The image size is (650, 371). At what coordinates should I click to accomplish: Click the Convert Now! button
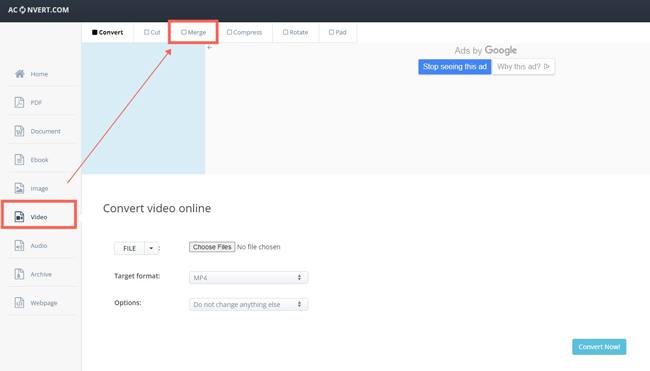point(599,347)
